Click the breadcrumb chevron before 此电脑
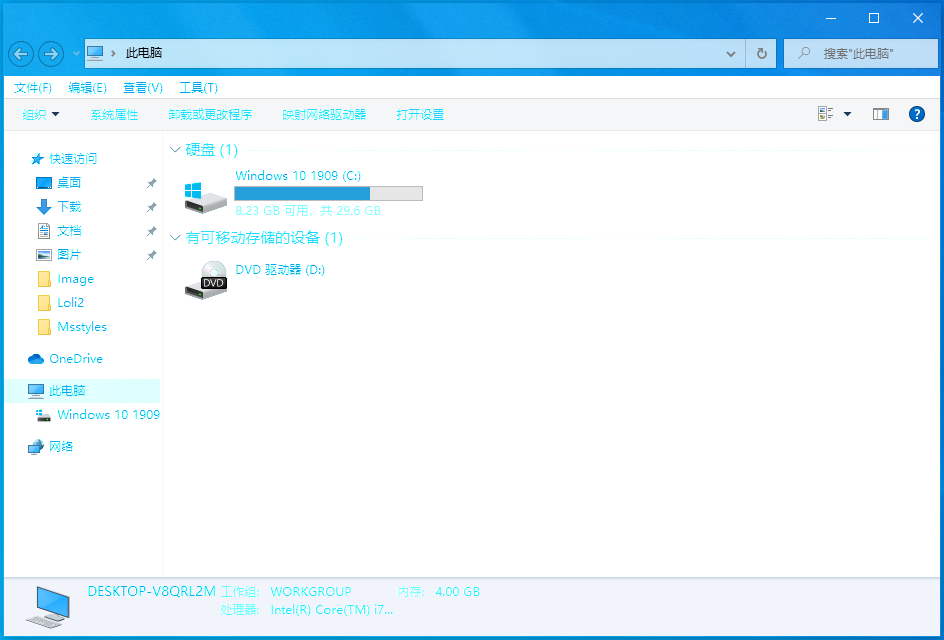 point(113,53)
